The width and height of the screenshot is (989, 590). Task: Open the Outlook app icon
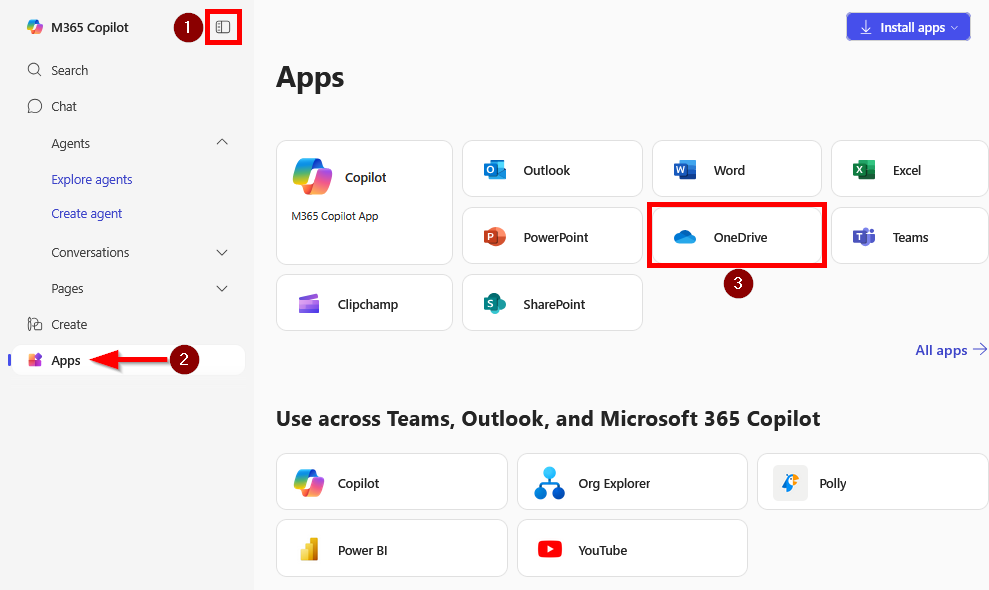point(552,168)
